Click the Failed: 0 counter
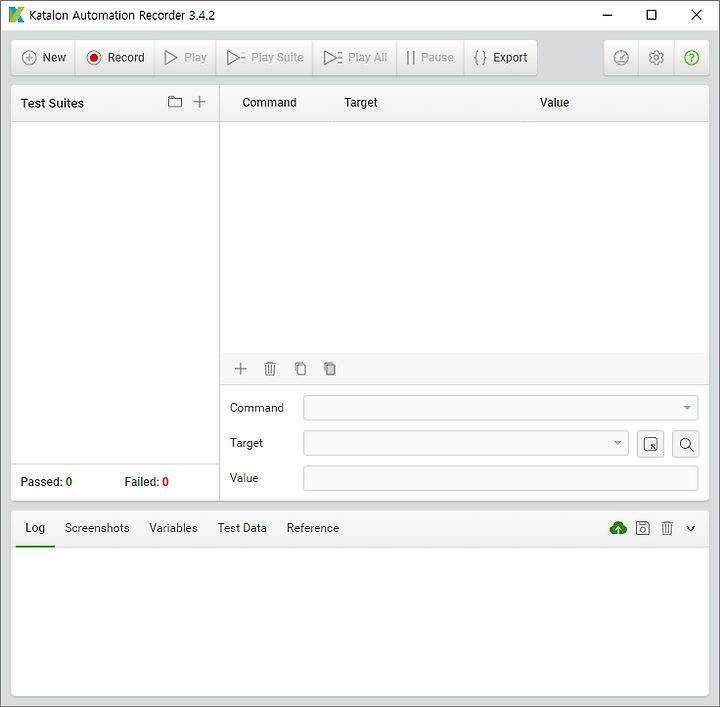Image resolution: width=720 pixels, height=707 pixels. [x=146, y=482]
